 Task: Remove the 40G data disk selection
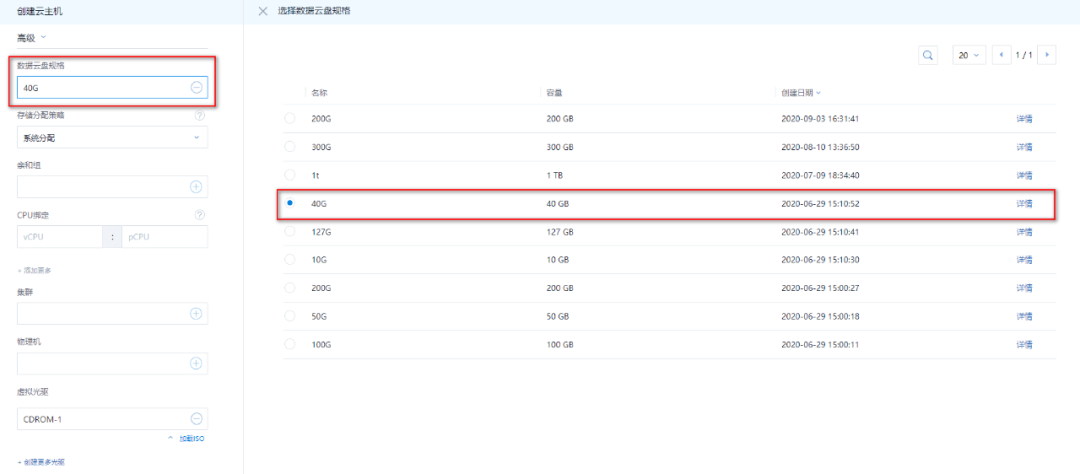coord(196,88)
